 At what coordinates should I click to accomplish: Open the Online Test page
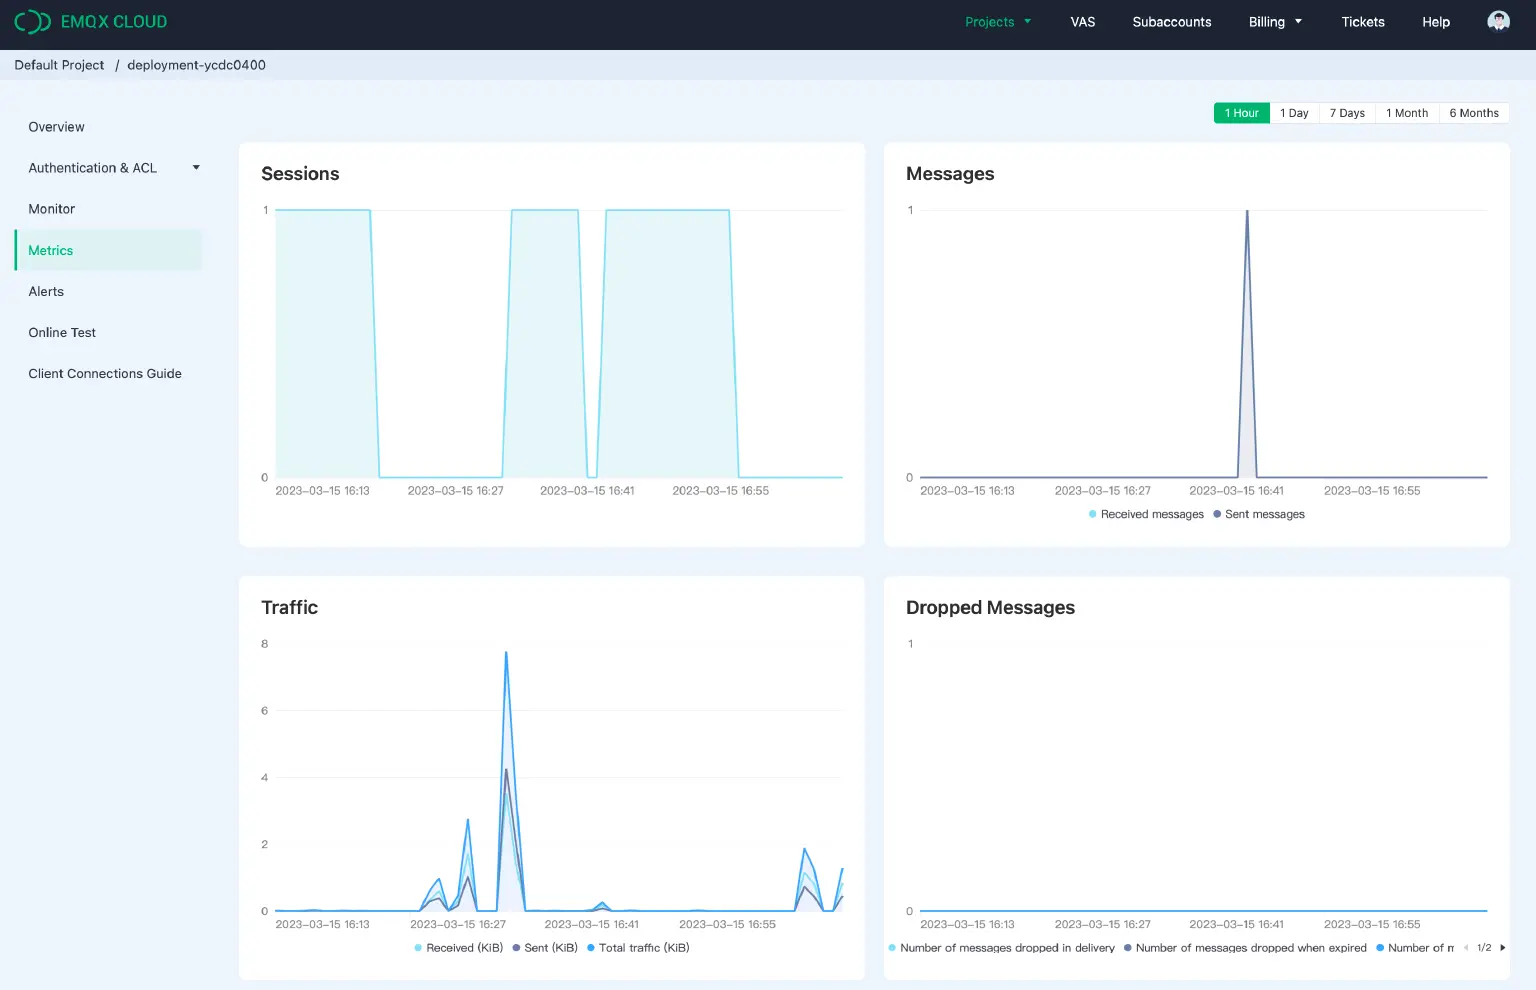pyautogui.click(x=62, y=332)
